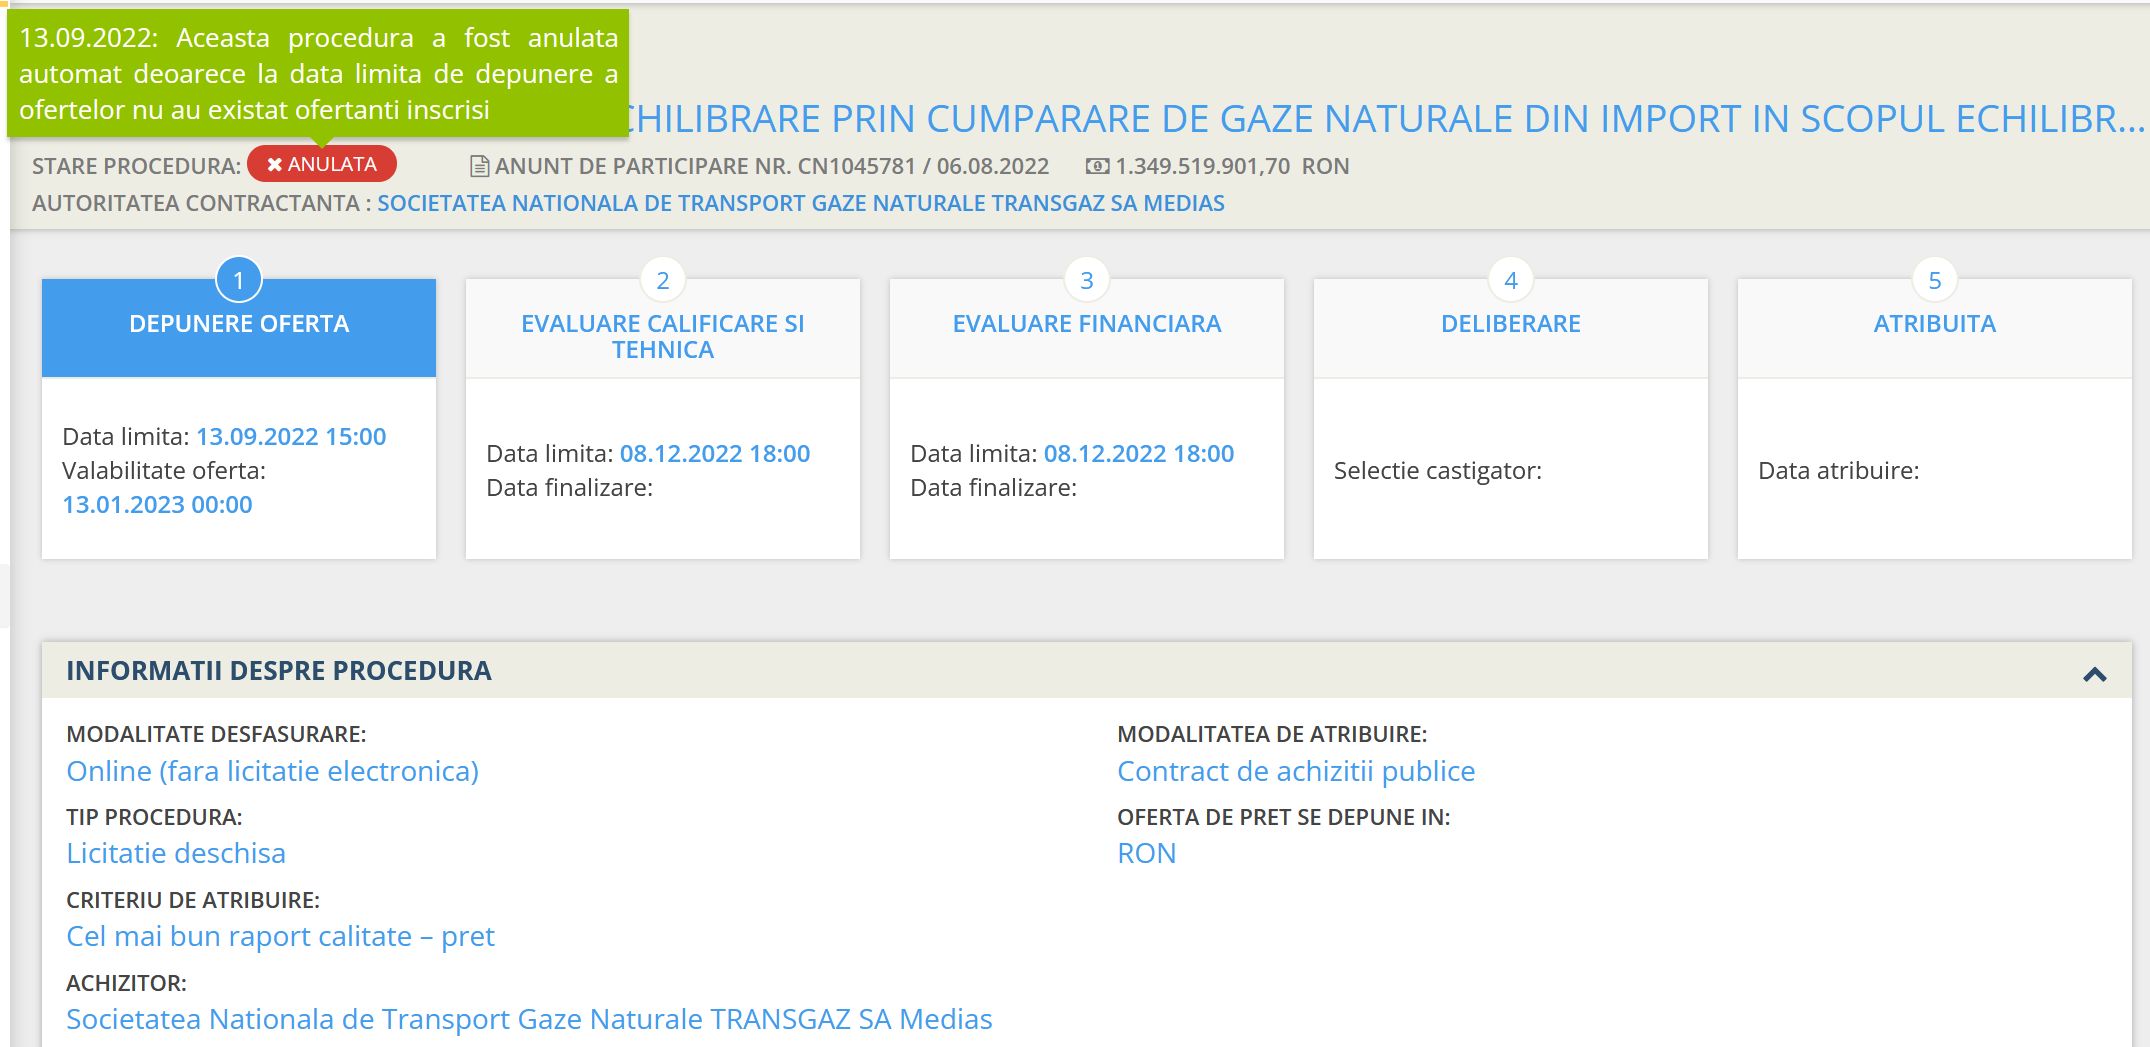The width and height of the screenshot is (2150, 1047).
Task: Click step number 2 circle
Action: [x=663, y=281]
